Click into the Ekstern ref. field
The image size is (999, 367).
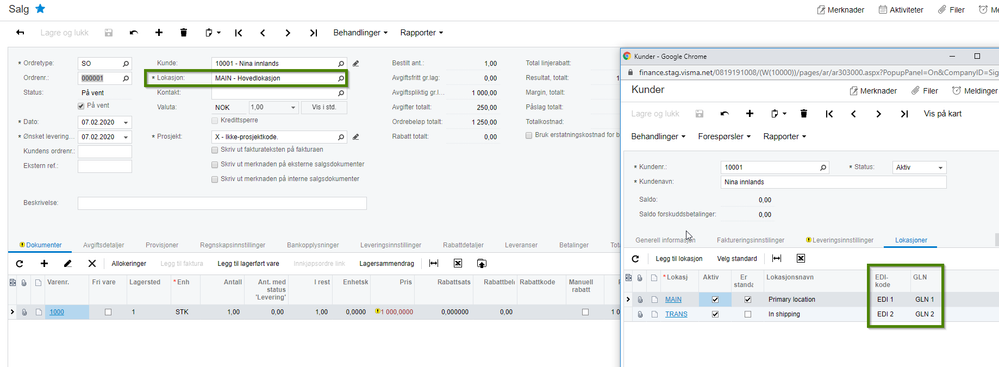[104, 166]
